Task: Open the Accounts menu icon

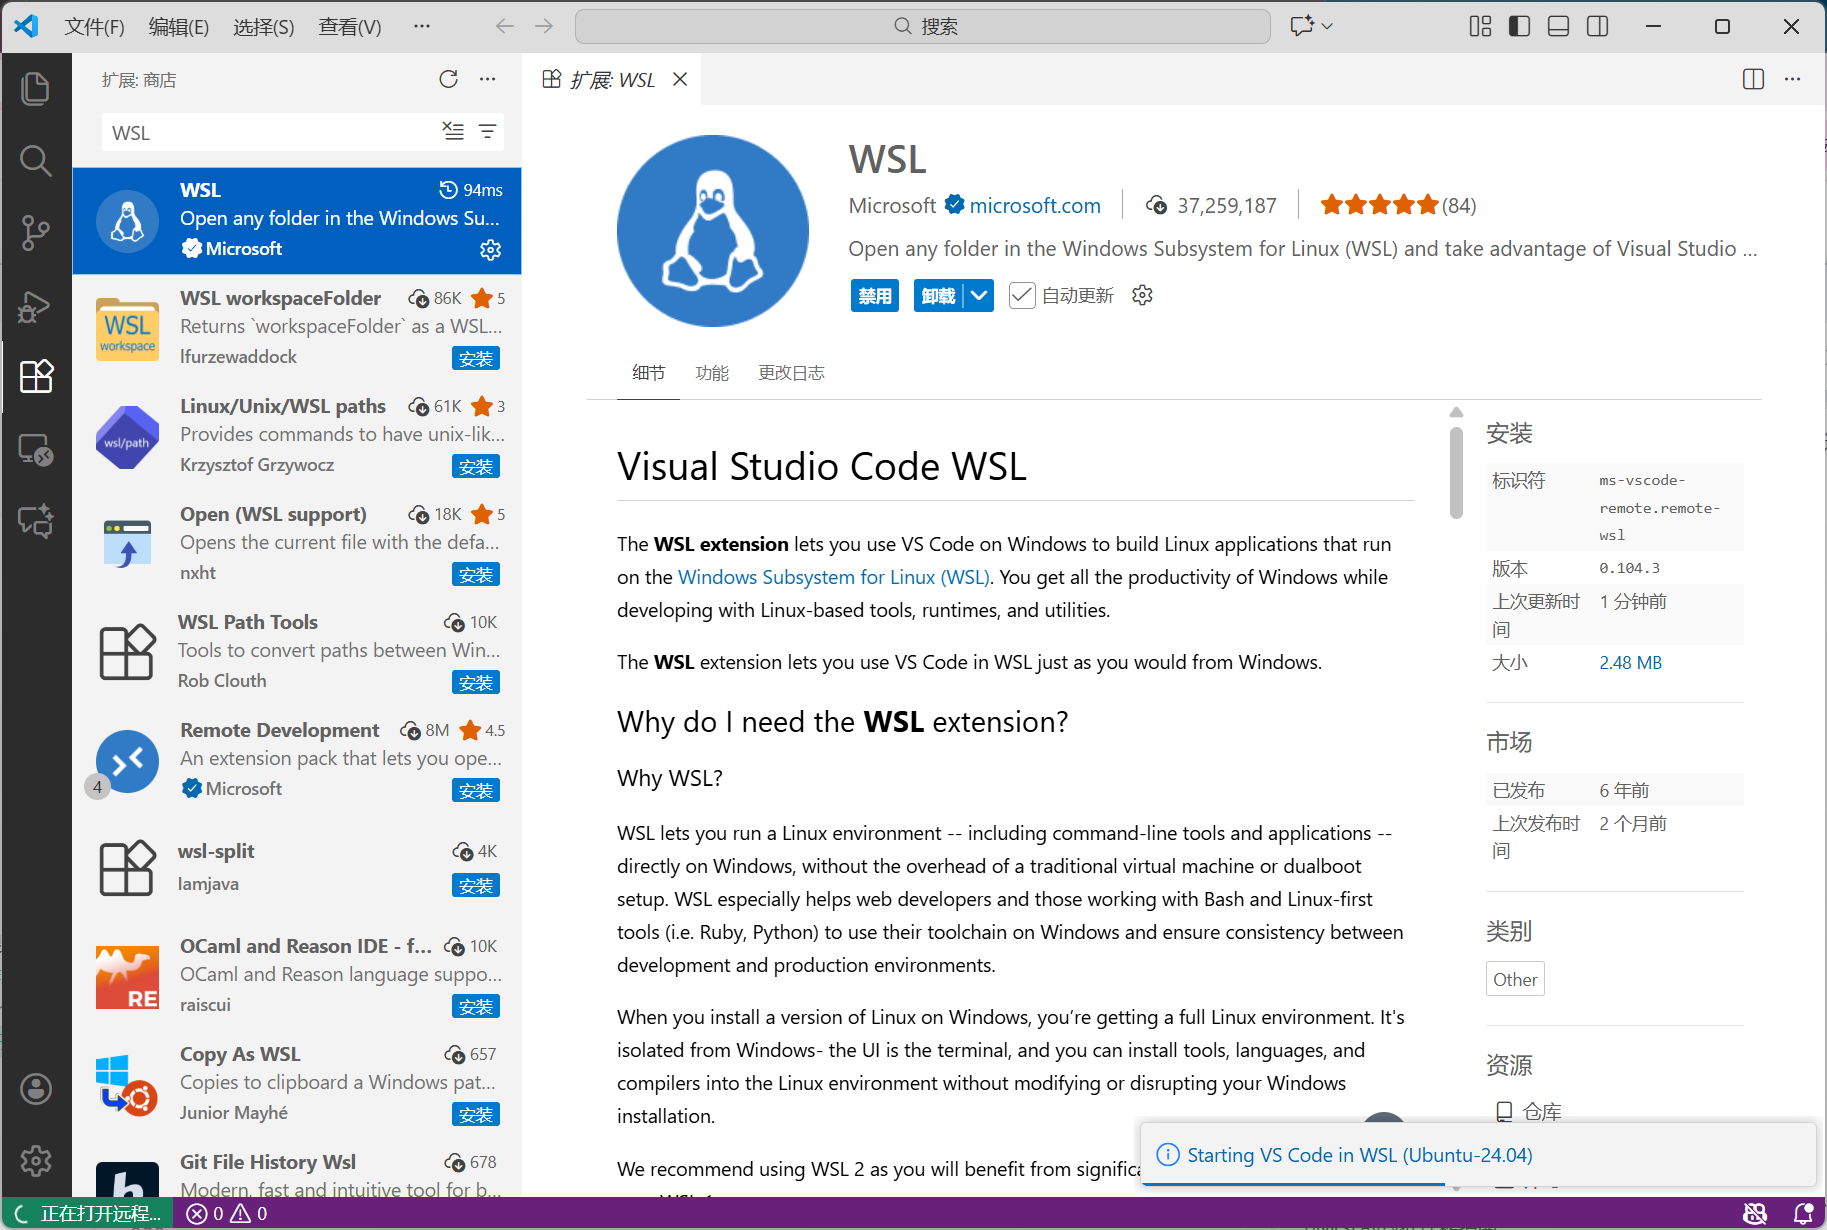Action: (x=36, y=1089)
